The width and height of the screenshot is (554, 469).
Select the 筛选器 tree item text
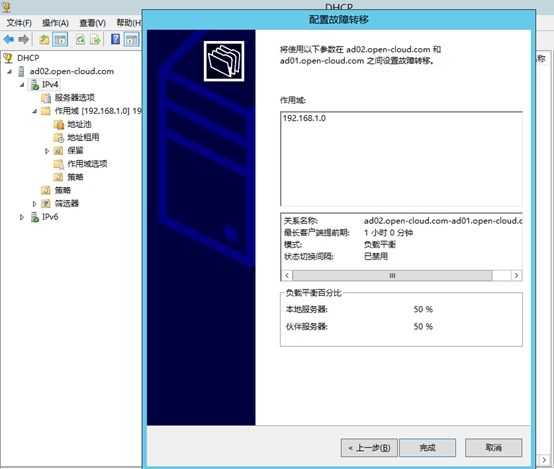67,204
